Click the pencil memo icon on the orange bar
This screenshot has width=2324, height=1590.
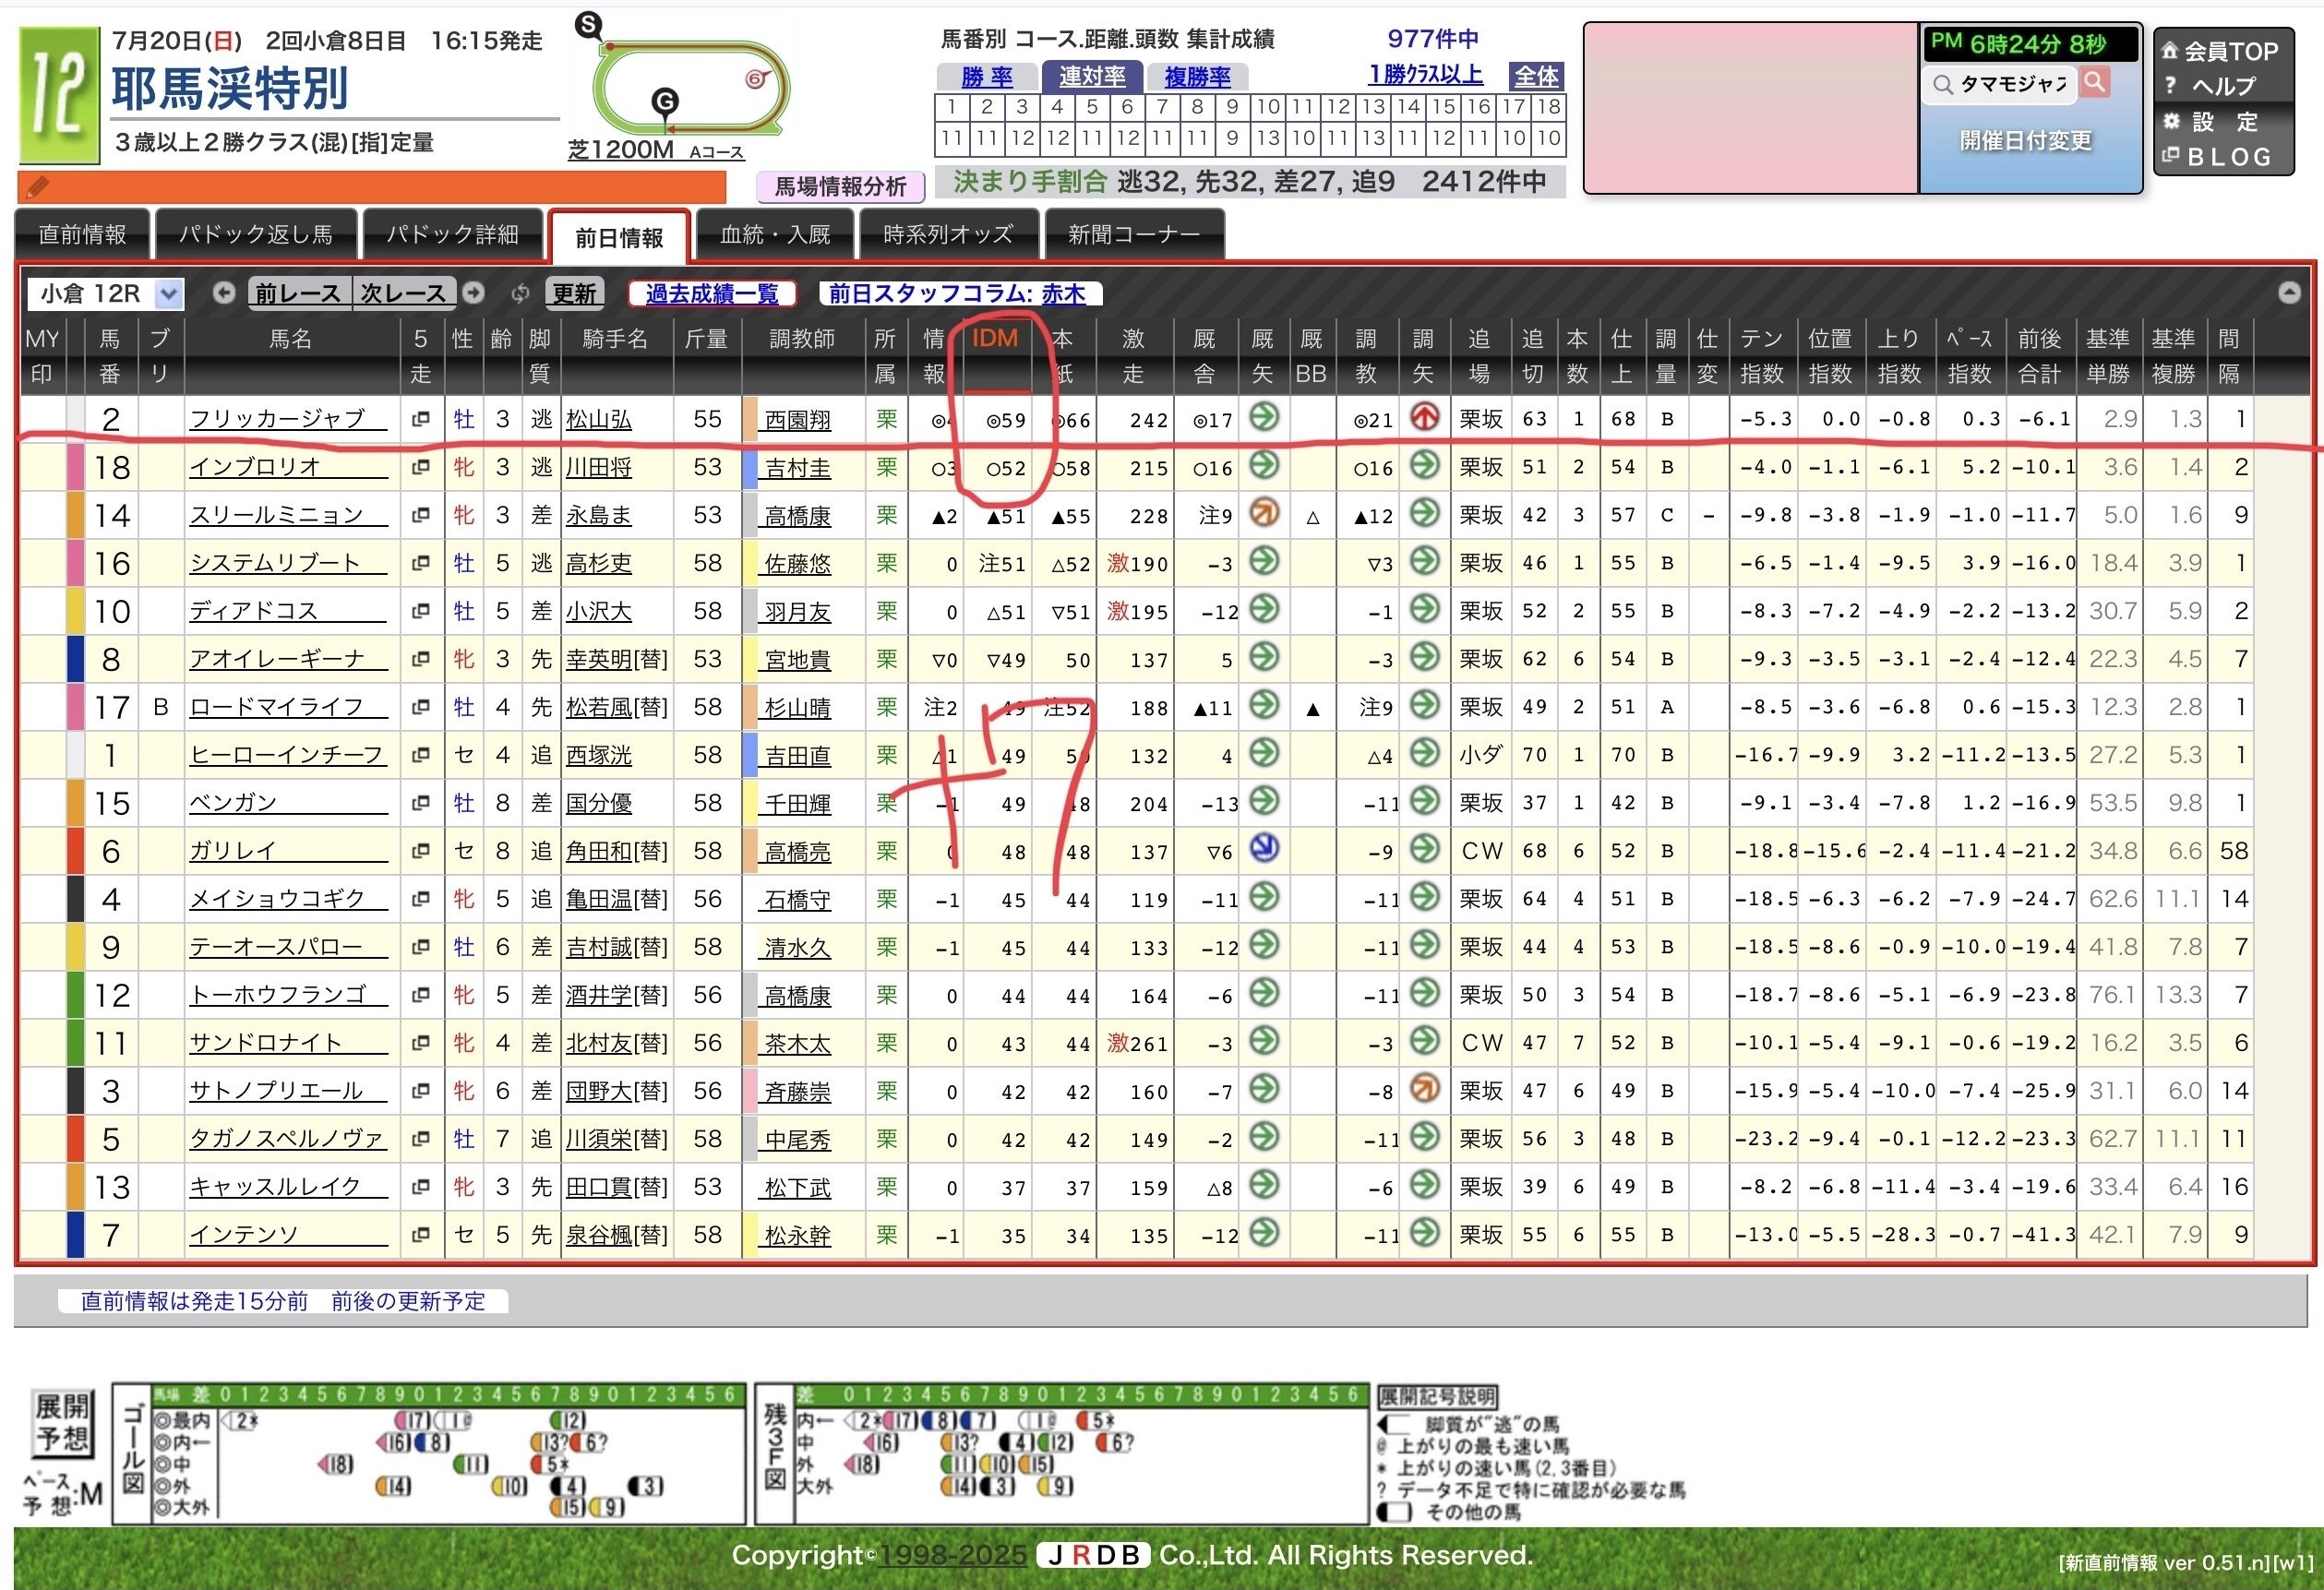[x=37, y=187]
